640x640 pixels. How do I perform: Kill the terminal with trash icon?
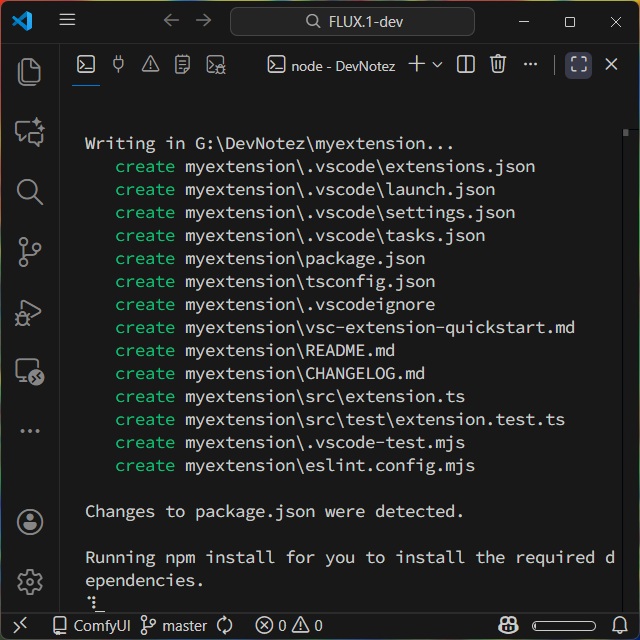click(x=498, y=65)
